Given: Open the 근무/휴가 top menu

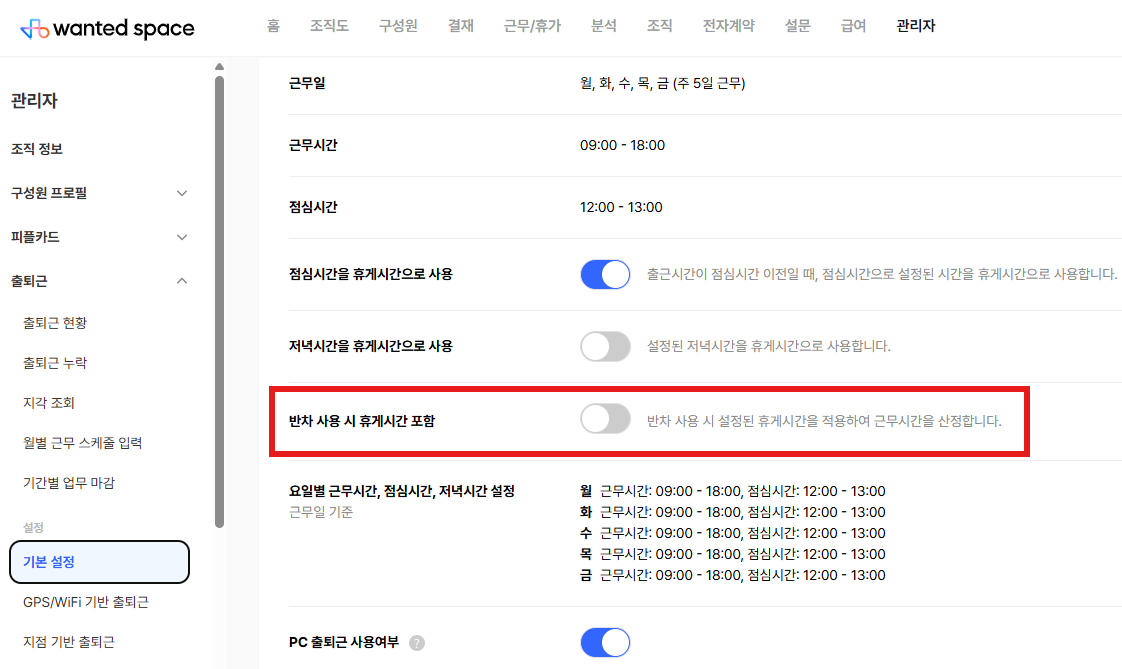Looking at the screenshot, I should tap(532, 26).
